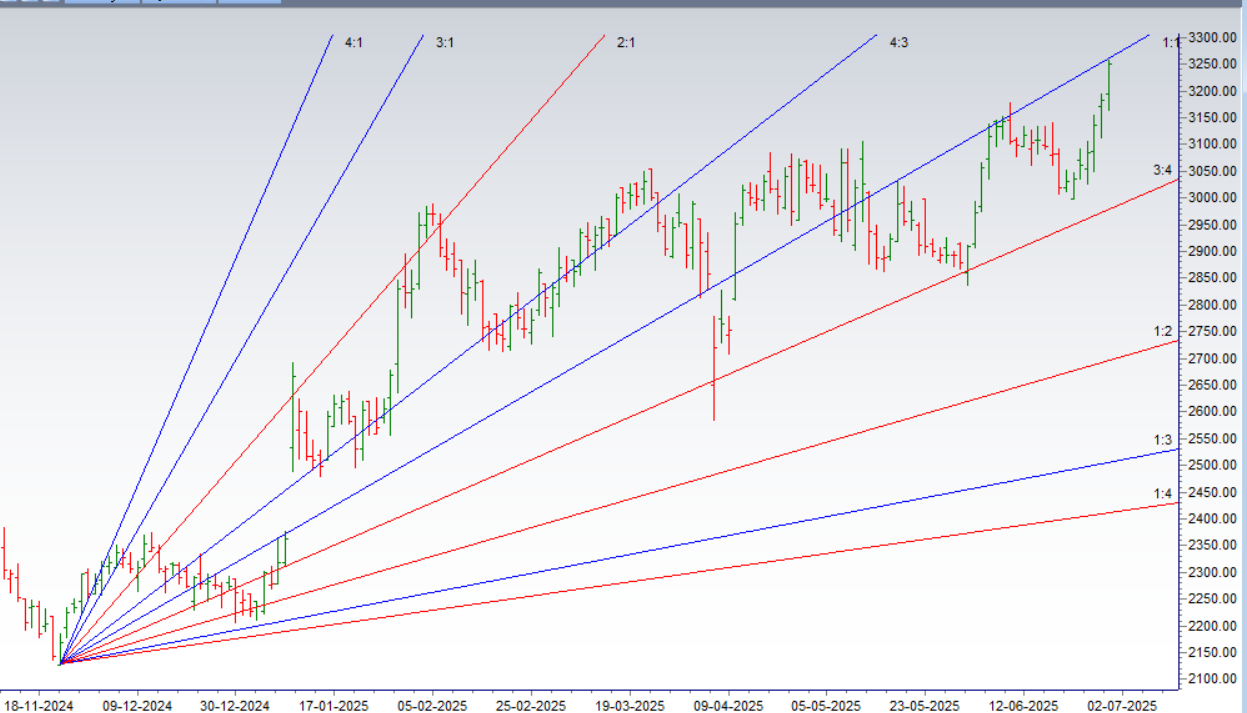
Task: Select the 4:3 Gann fan line label
Action: (897, 43)
